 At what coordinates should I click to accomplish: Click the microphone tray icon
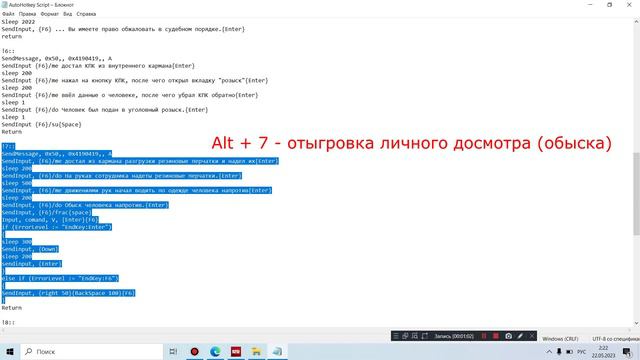559,351
